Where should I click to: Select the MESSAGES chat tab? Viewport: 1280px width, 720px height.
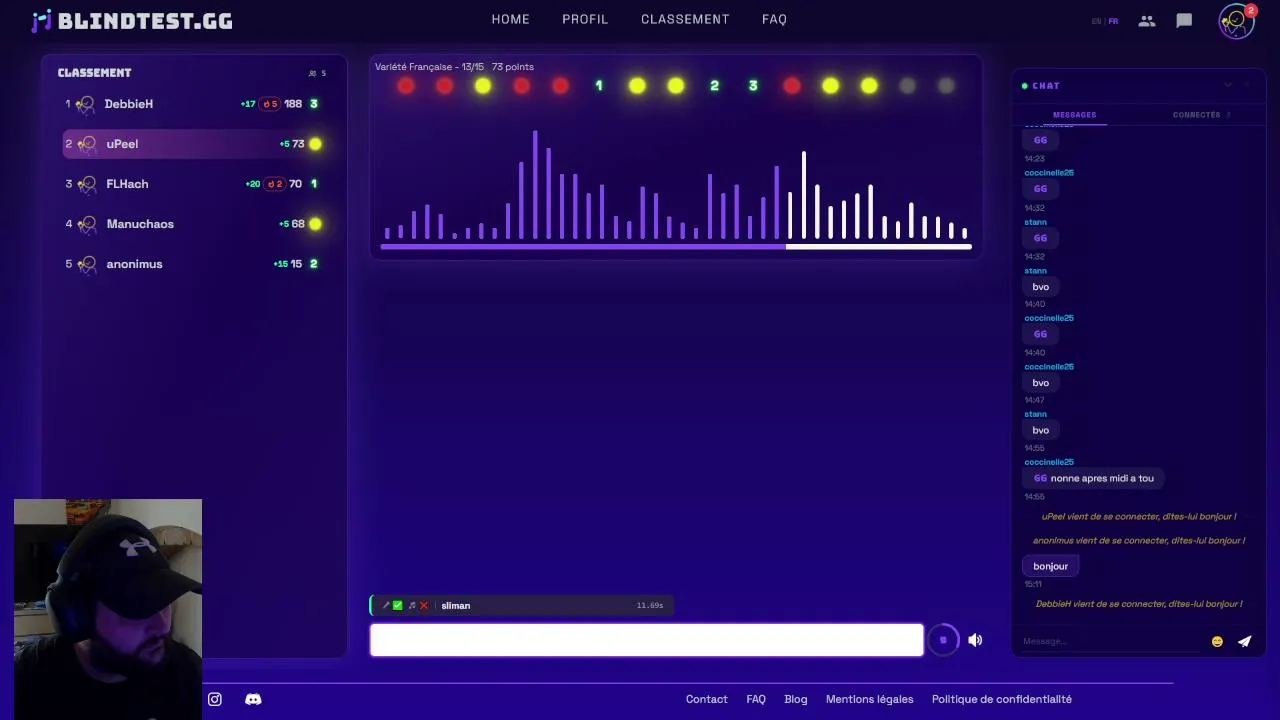(1074, 115)
